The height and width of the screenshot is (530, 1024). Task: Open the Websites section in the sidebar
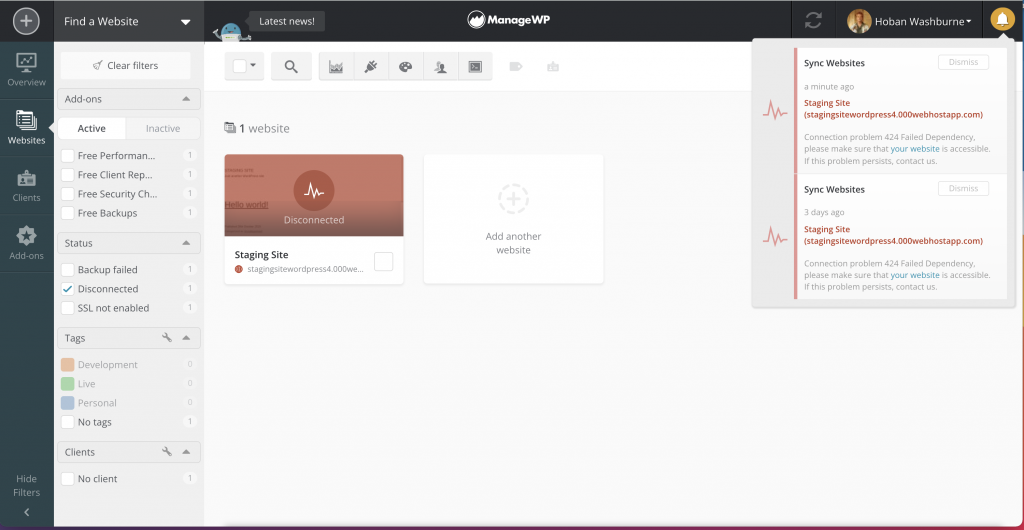click(x=27, y=127)
